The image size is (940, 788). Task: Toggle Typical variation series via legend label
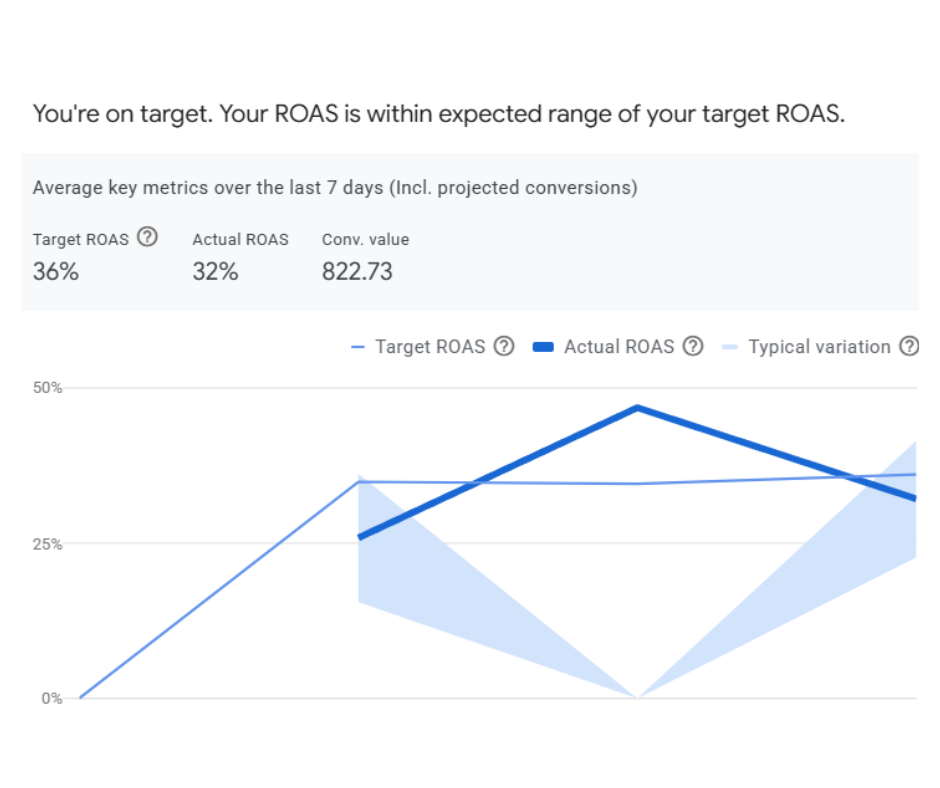(819, 347)
